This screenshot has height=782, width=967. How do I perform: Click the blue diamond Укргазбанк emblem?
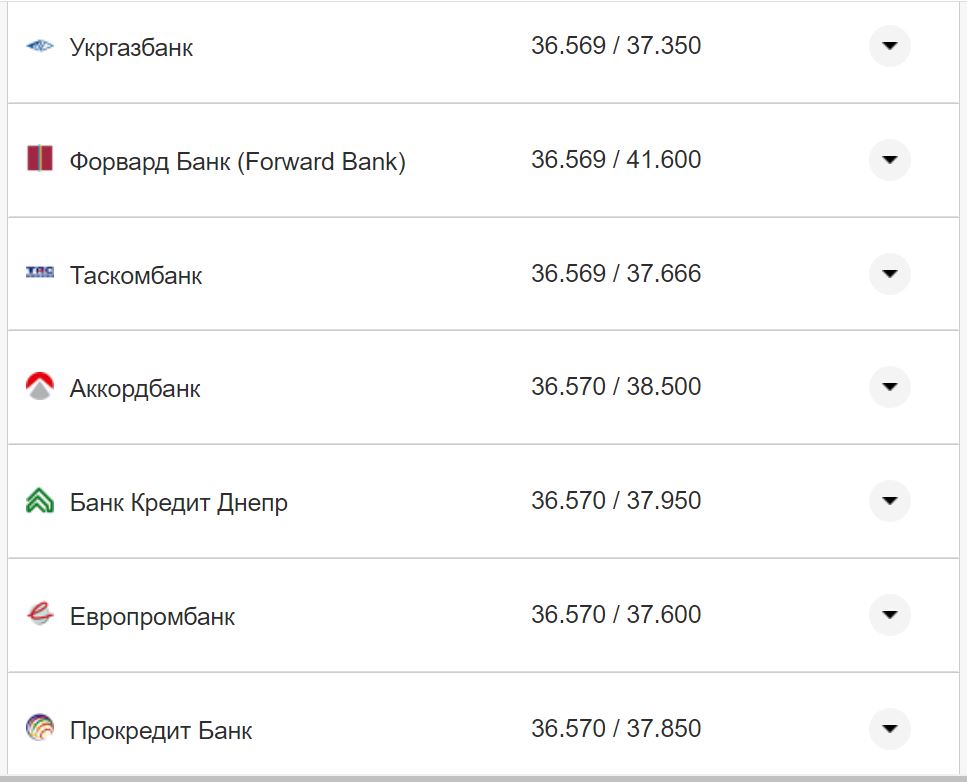pos(39,45)
